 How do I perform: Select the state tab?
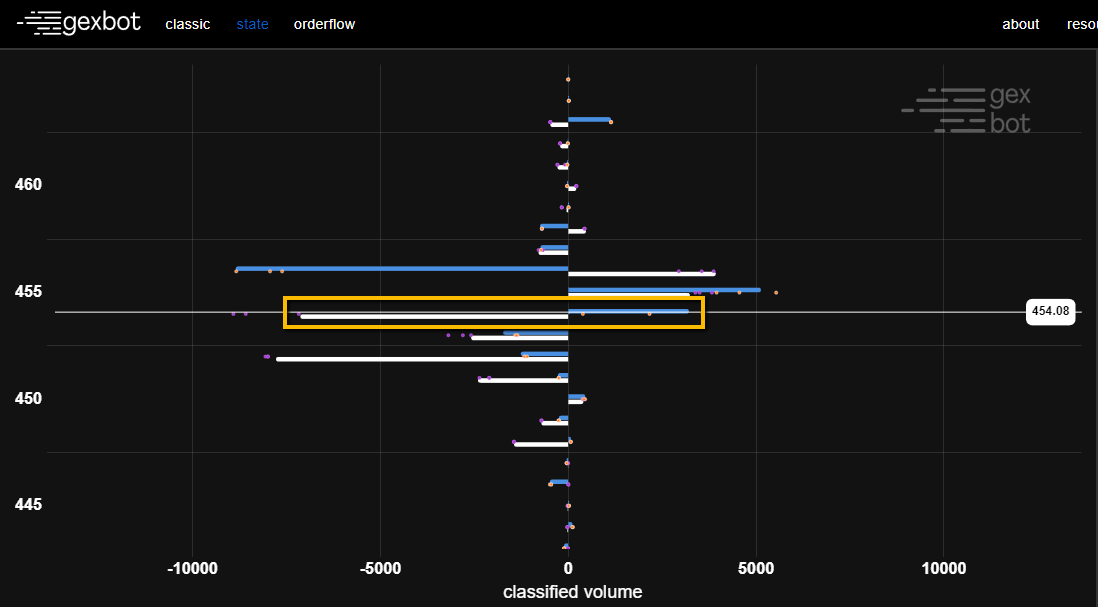click(x=252, y=25)
